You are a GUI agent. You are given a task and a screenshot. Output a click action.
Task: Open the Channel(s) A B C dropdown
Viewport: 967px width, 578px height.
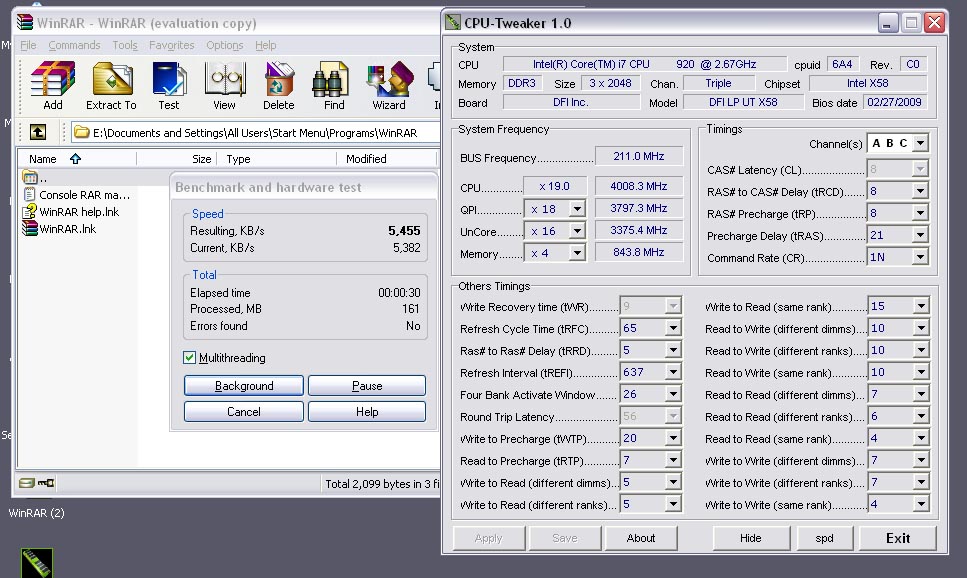coord(920,143)
